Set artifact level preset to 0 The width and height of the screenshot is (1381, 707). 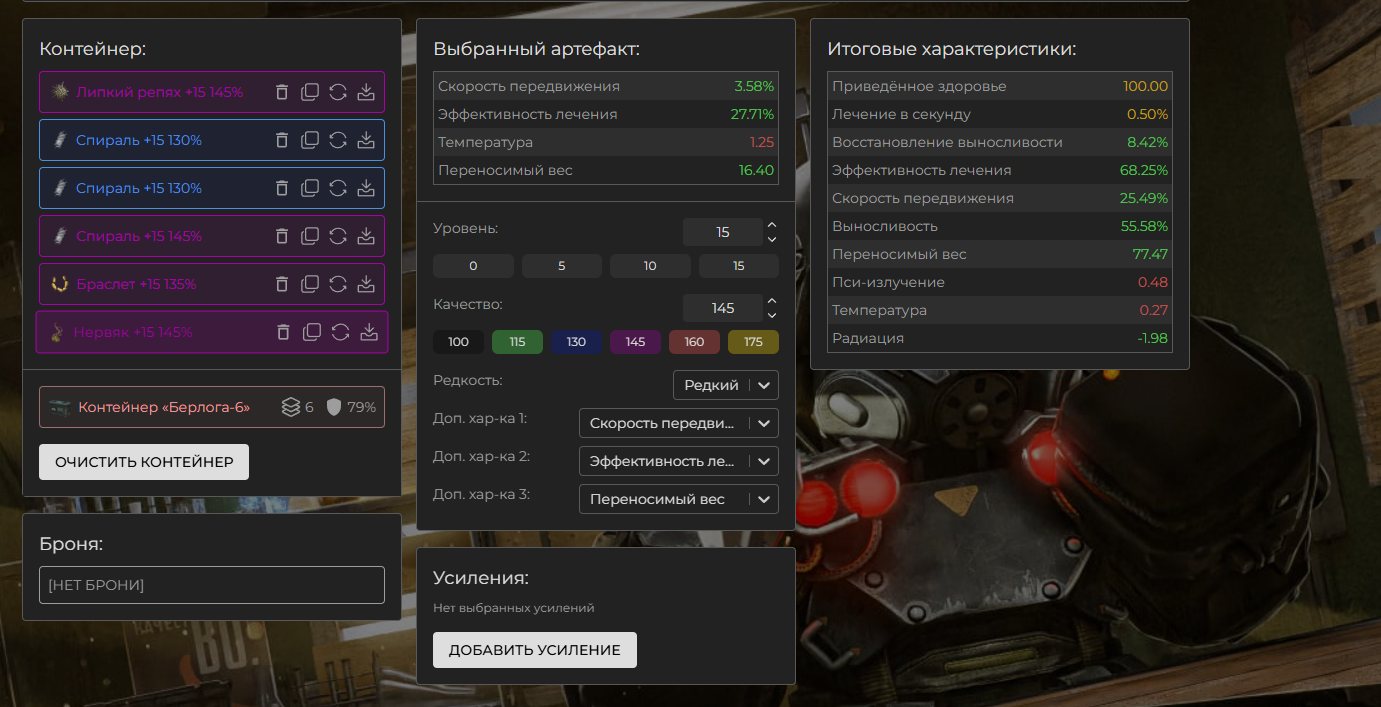tap(473, 266)
